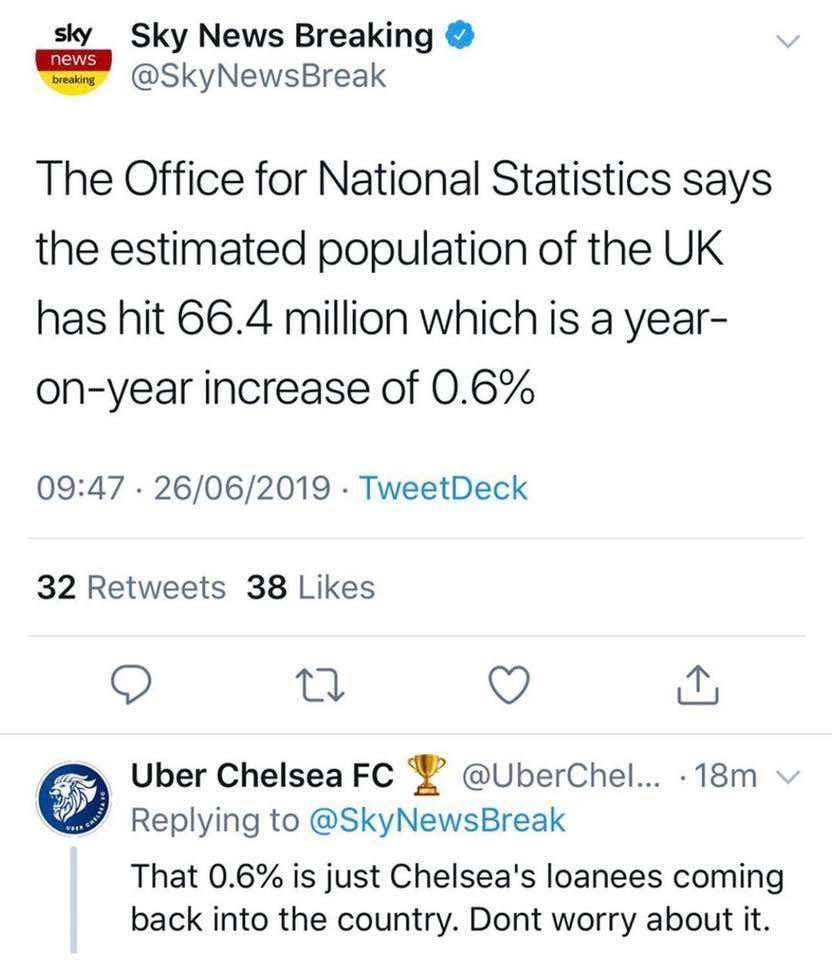Open the reply about Chelsea's loanees
The height and width of the screenshot is (960, 832).
point(457,896)
